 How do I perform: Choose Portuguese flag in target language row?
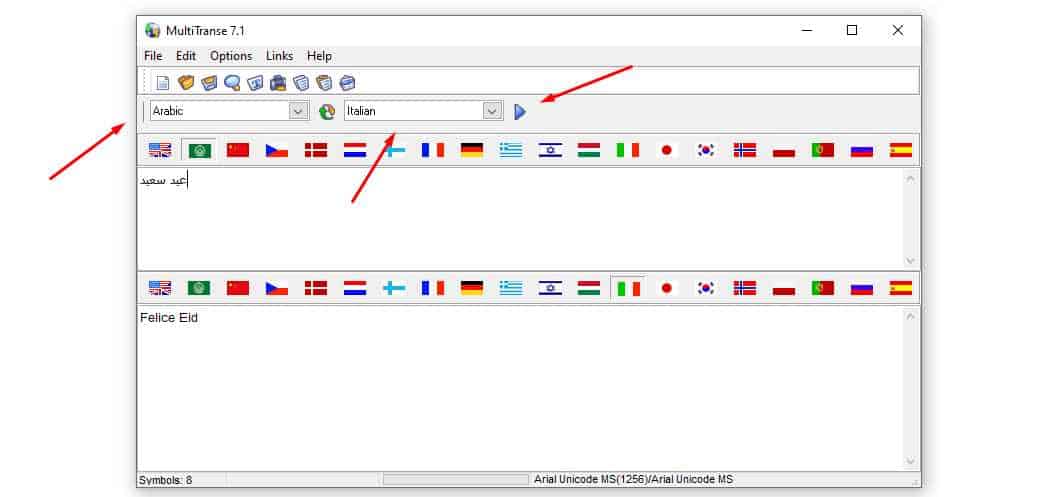(822, 288)
